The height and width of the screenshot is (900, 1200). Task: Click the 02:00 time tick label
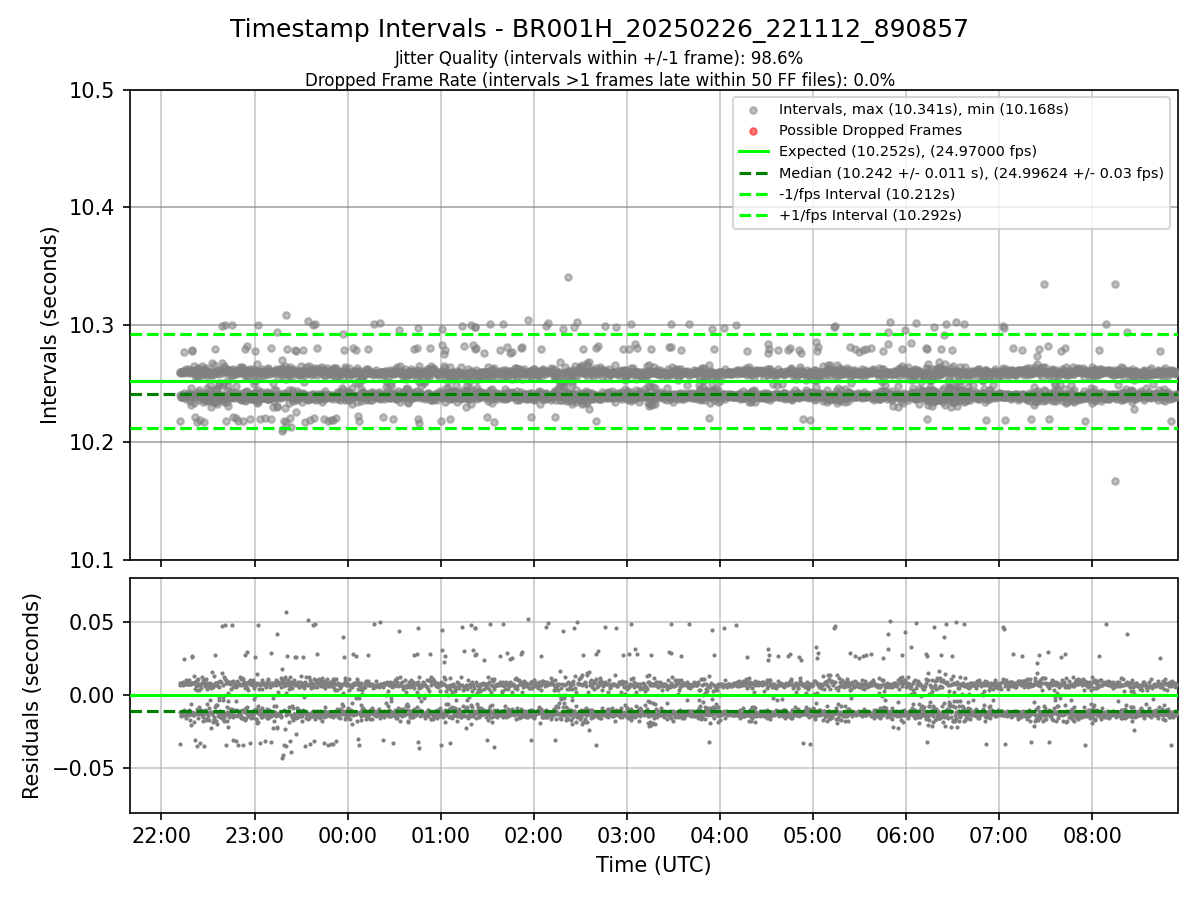(x=533, y=834)
